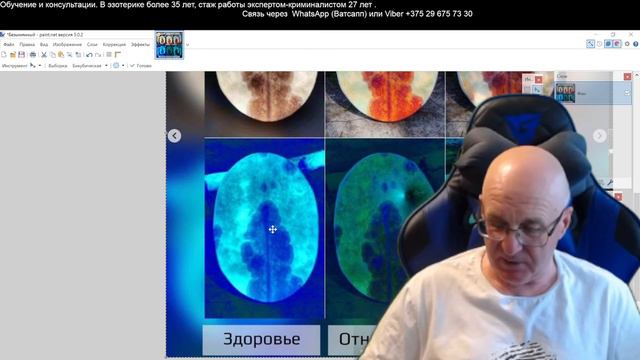The image size is (640, 360).
Task: Select the open image thumbnail tab
Action: (x=169, y=45)
